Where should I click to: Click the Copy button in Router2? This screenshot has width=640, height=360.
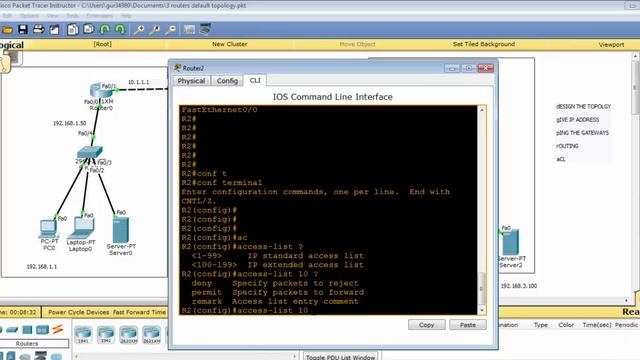pyautogui.click(x=427, y=325)
